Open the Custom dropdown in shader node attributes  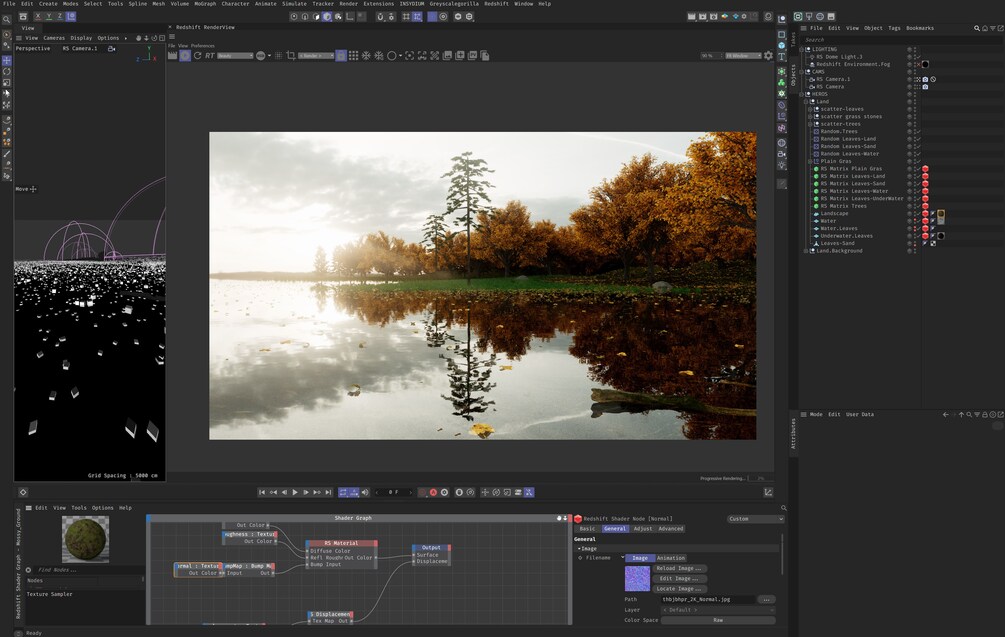756,519
